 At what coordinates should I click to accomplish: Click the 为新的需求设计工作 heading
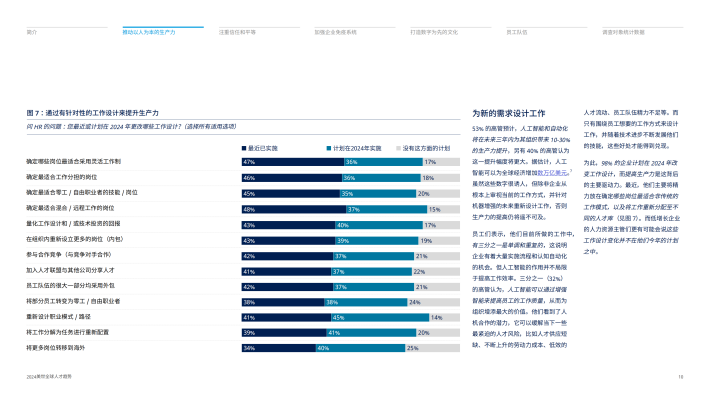point(509,113)
